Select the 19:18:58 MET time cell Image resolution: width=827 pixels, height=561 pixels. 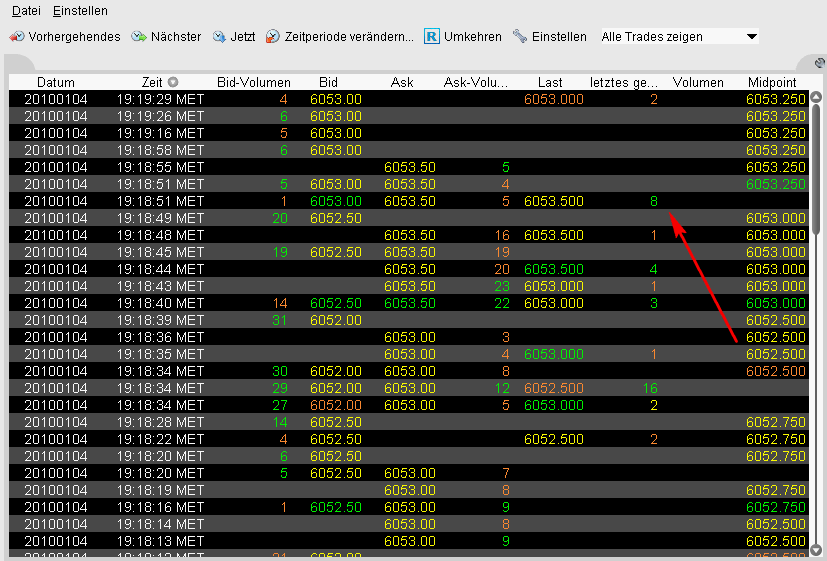point(160,150)
